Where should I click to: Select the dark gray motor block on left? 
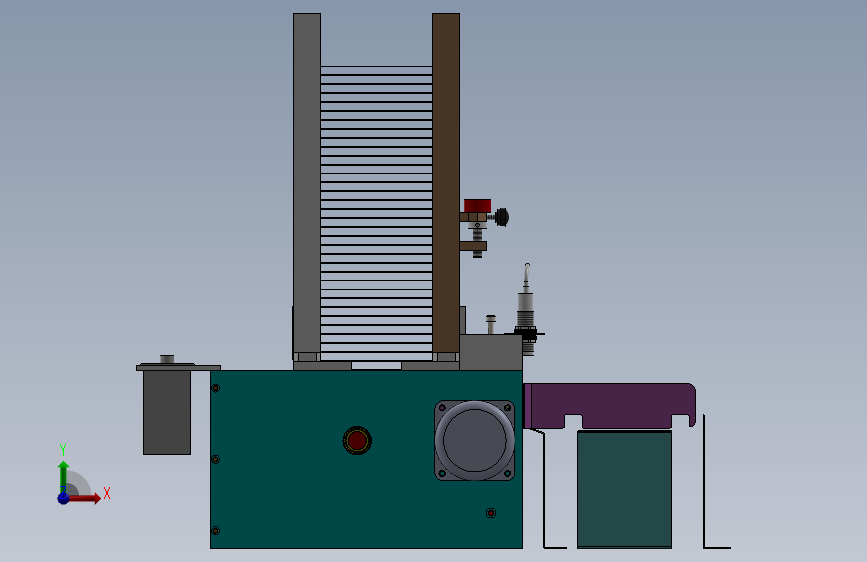167,413
